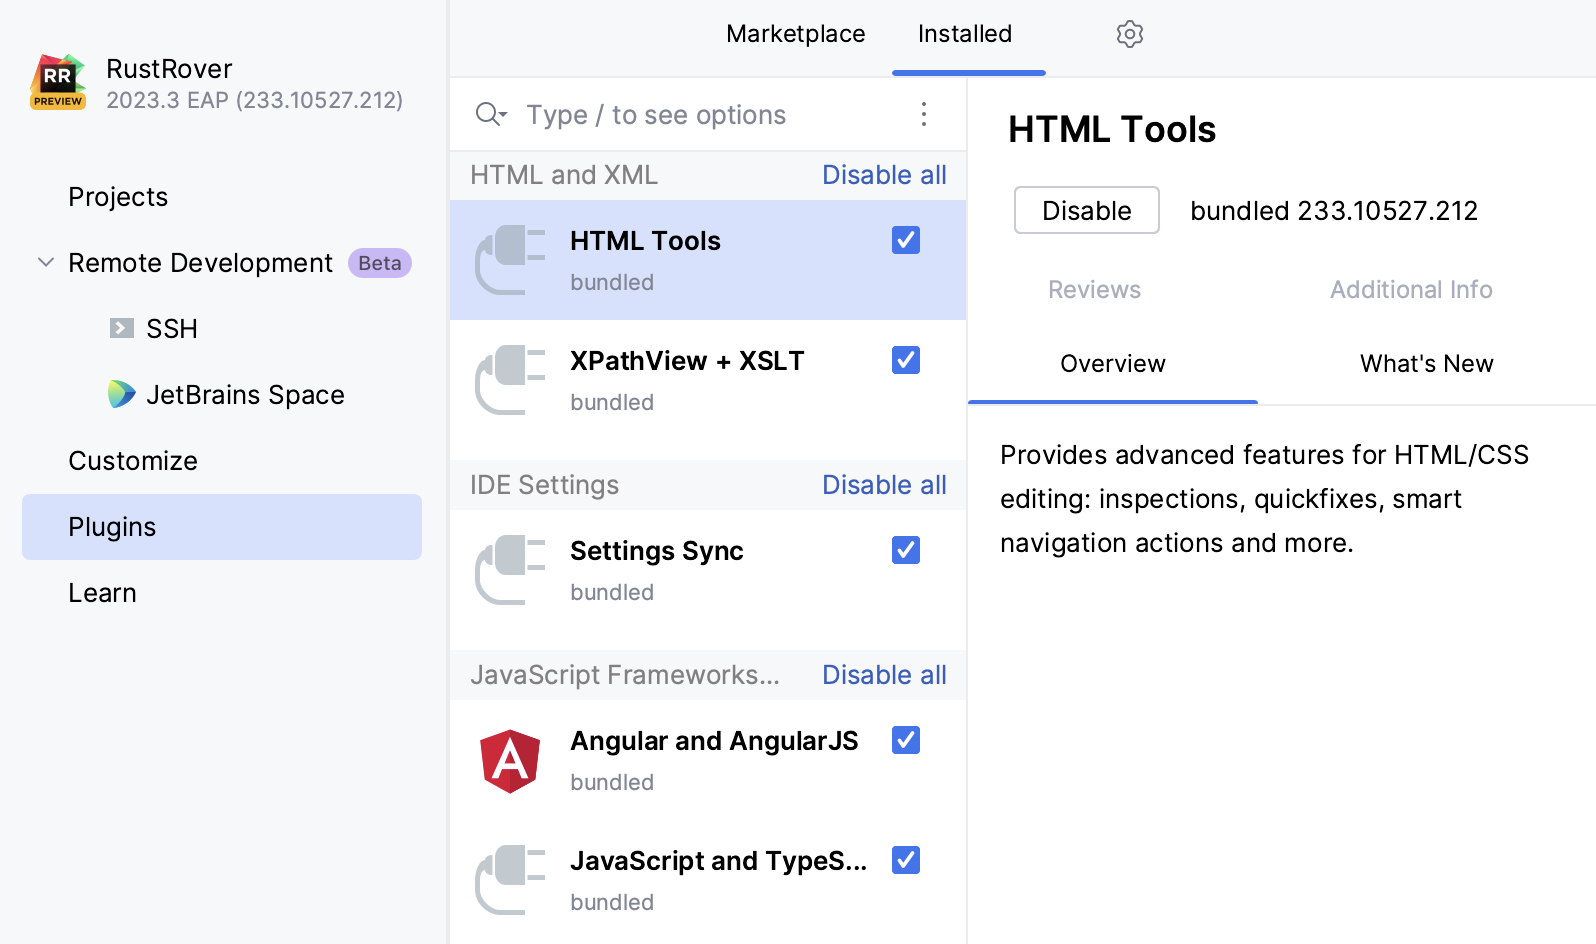Open plugin settings gear menu
This screenshot has height=944, width=1596.
1130,34
